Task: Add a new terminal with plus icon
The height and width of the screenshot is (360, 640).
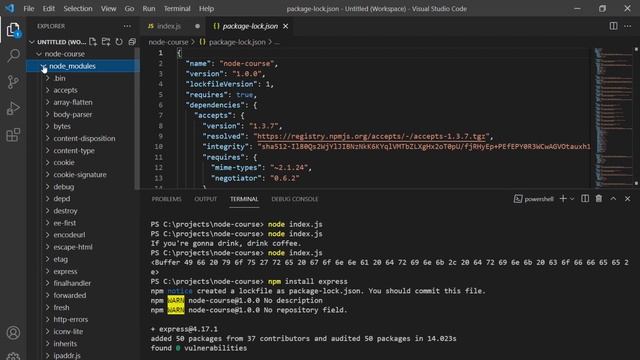Action: [x=563, y=199]
